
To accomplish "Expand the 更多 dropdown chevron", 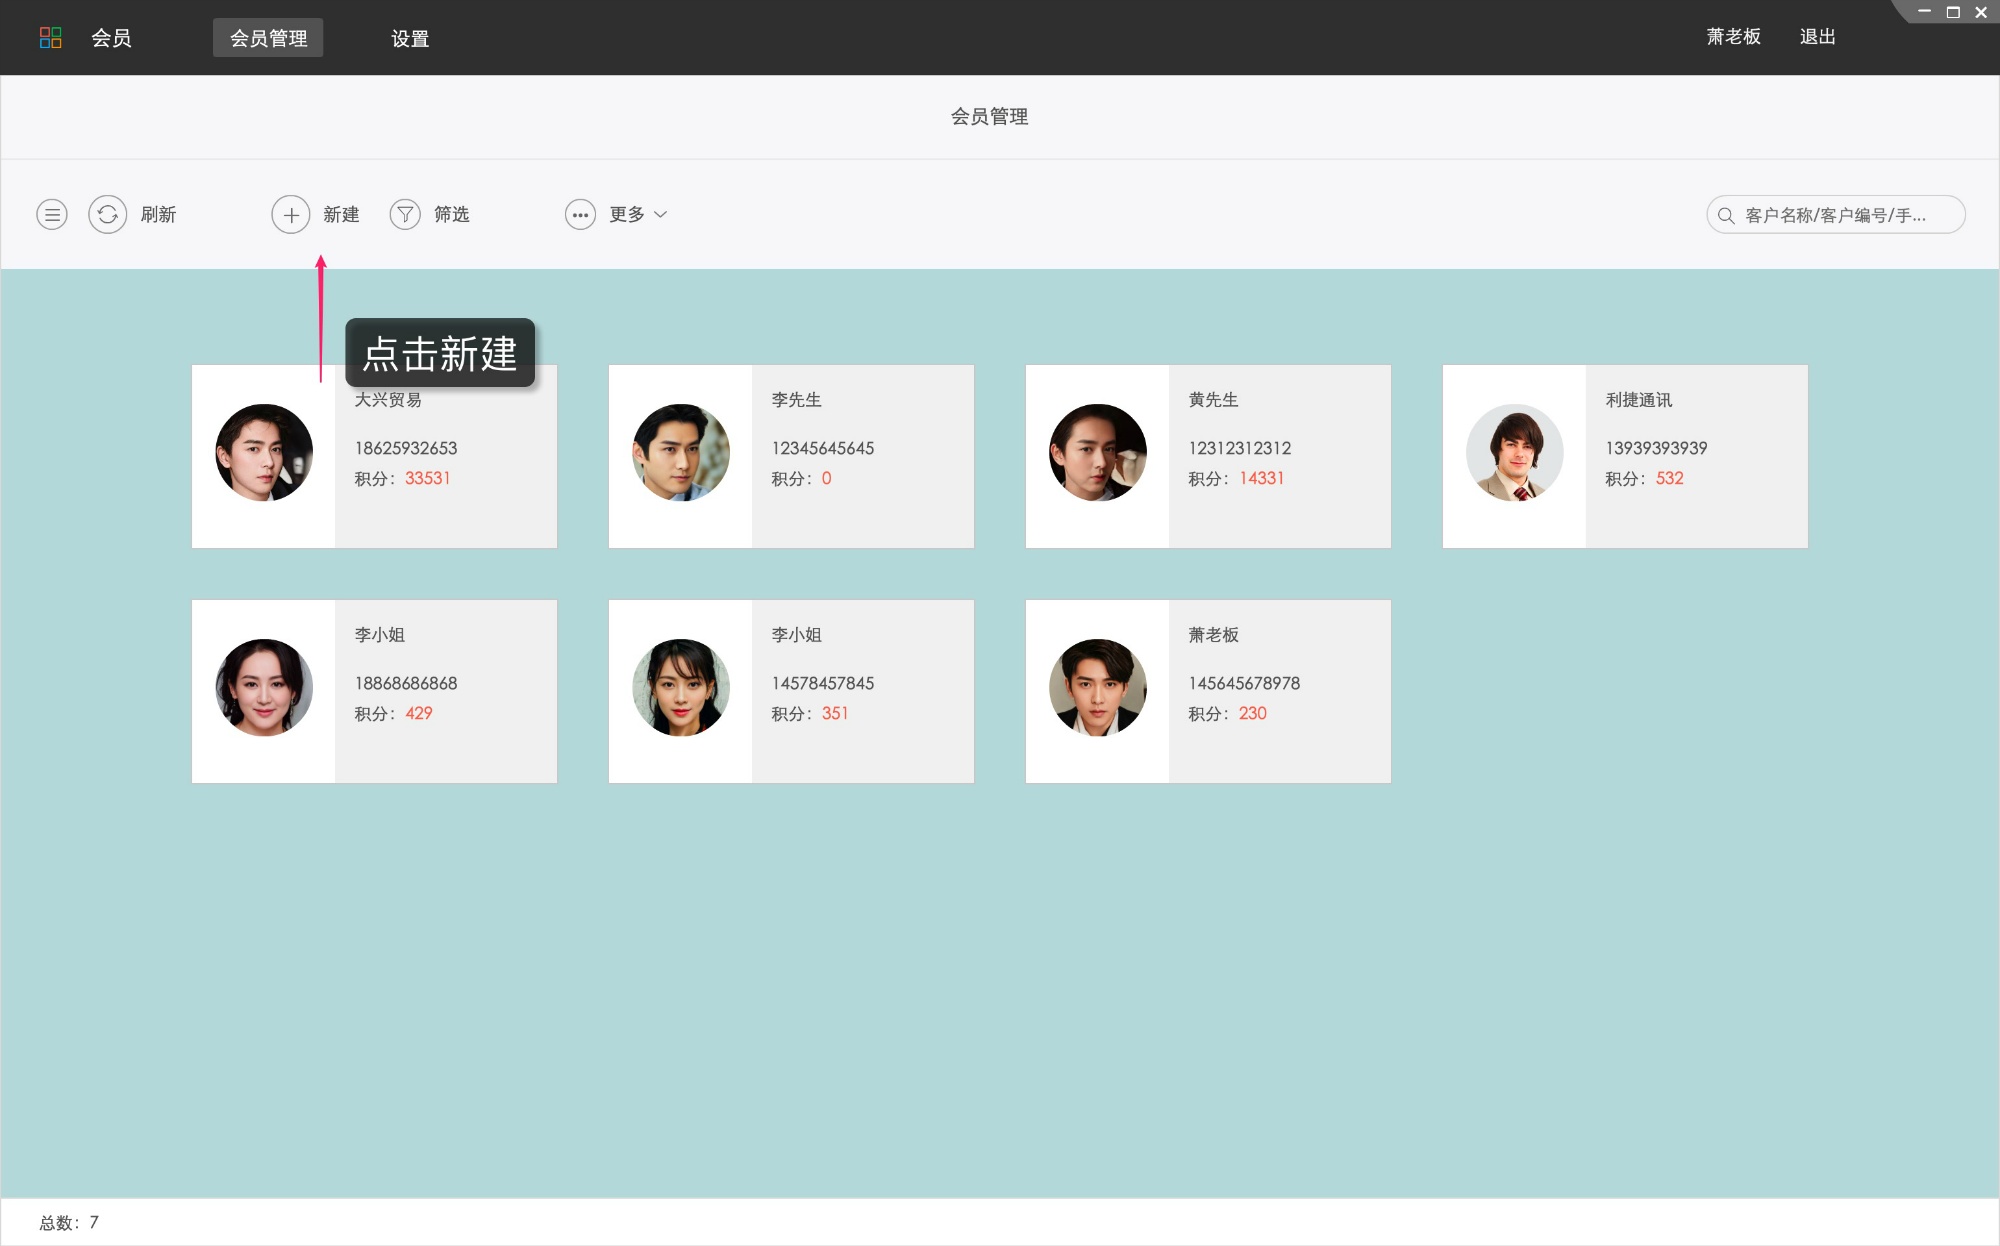I will coord(661,214).
